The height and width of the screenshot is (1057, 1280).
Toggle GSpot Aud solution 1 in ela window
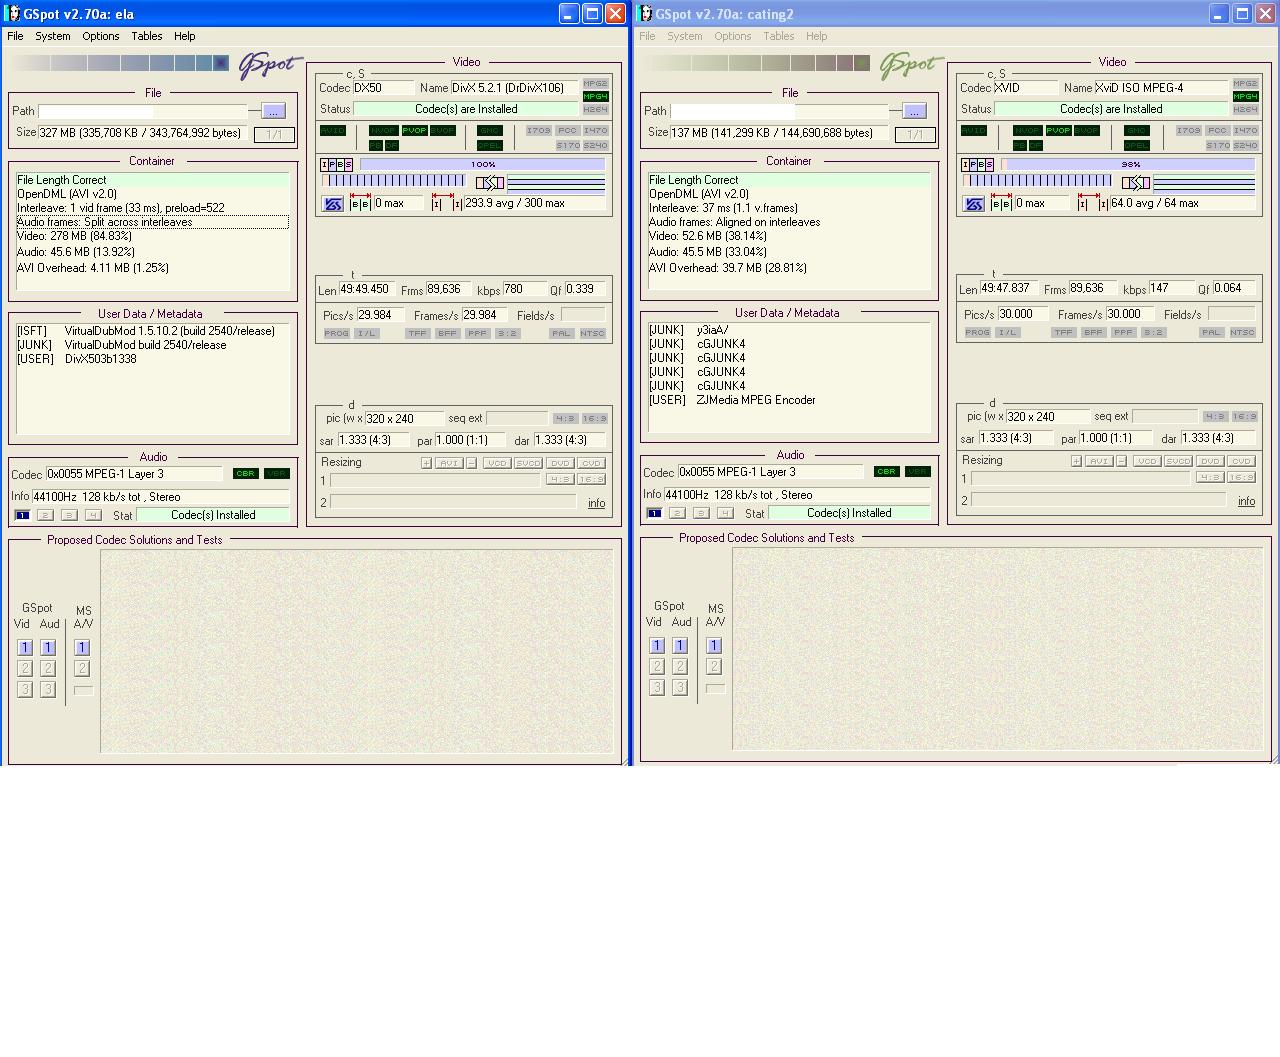point(47,648)
